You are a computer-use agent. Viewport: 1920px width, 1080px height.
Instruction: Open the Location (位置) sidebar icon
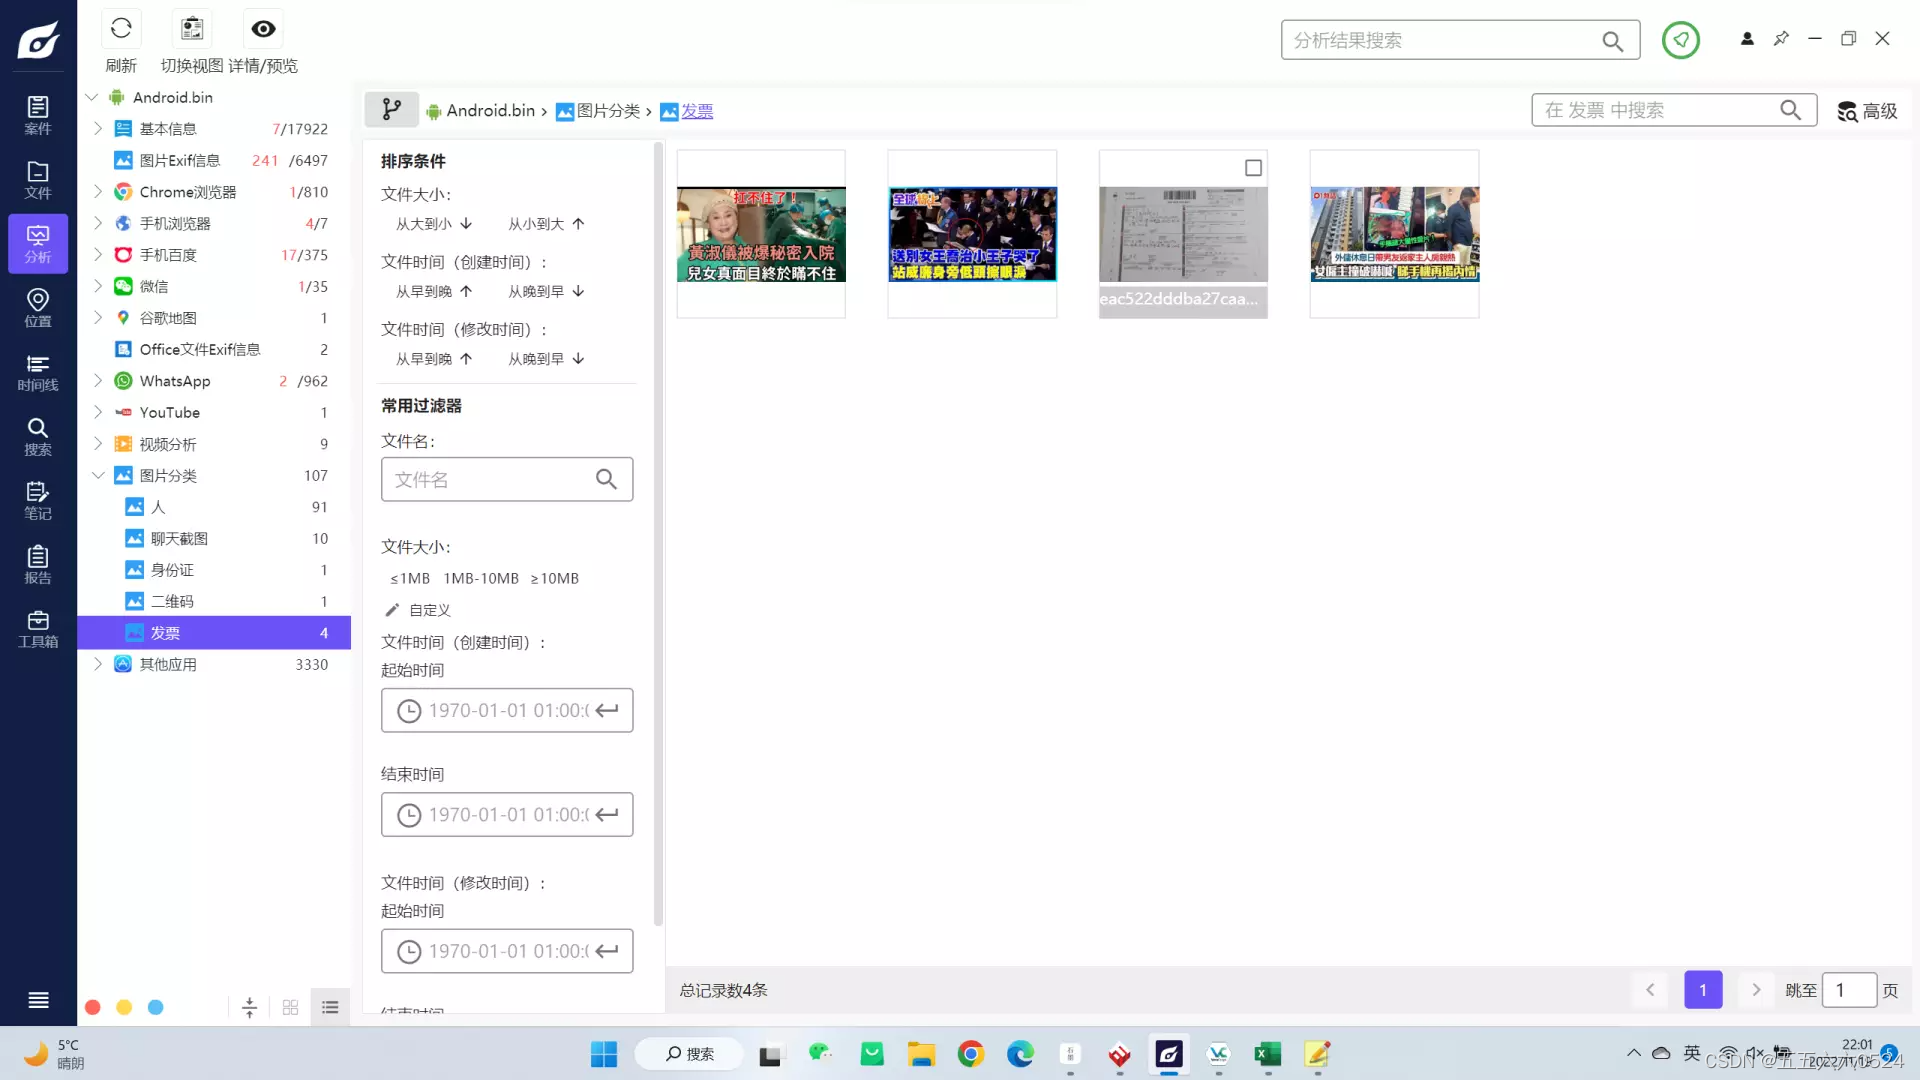point(38,308)
